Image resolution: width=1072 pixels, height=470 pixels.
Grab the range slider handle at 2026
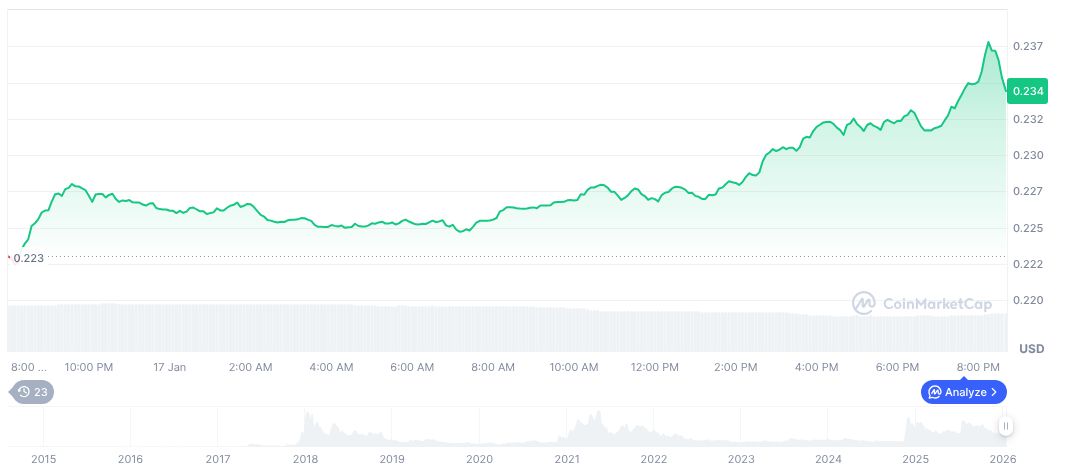click(1006, 427)
